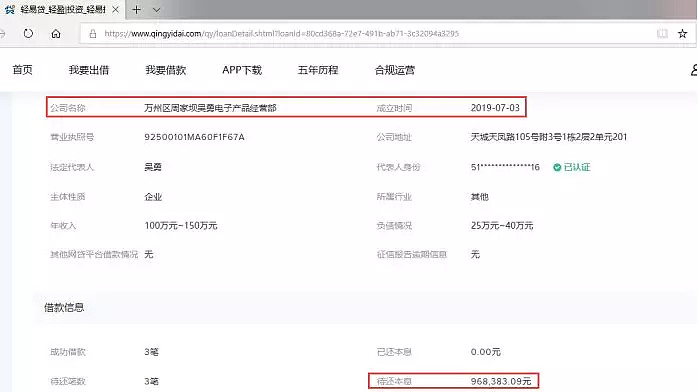Open a new tab with plus icon
698x392 pixels.
pos(137,9)
